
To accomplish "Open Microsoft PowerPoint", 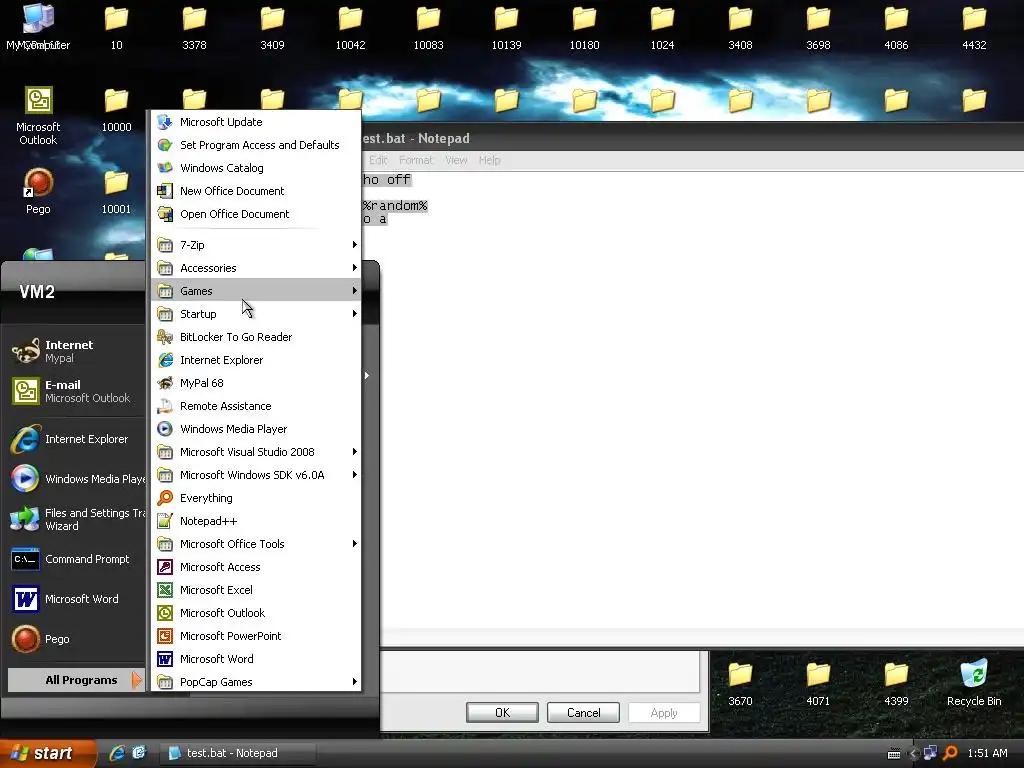I will tap(256, 635).
